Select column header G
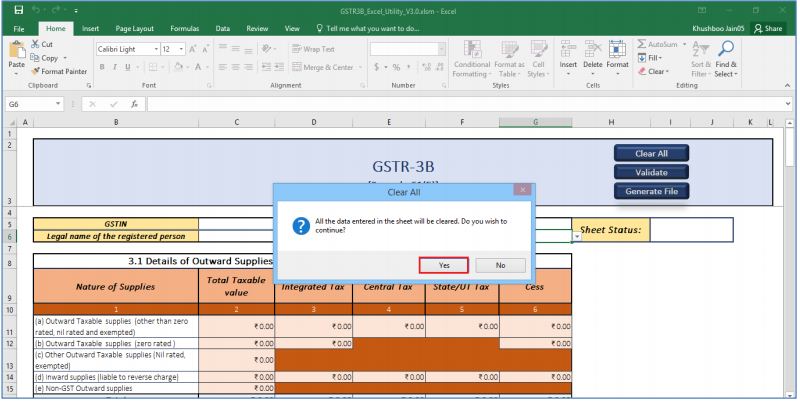 coord(535,122)
